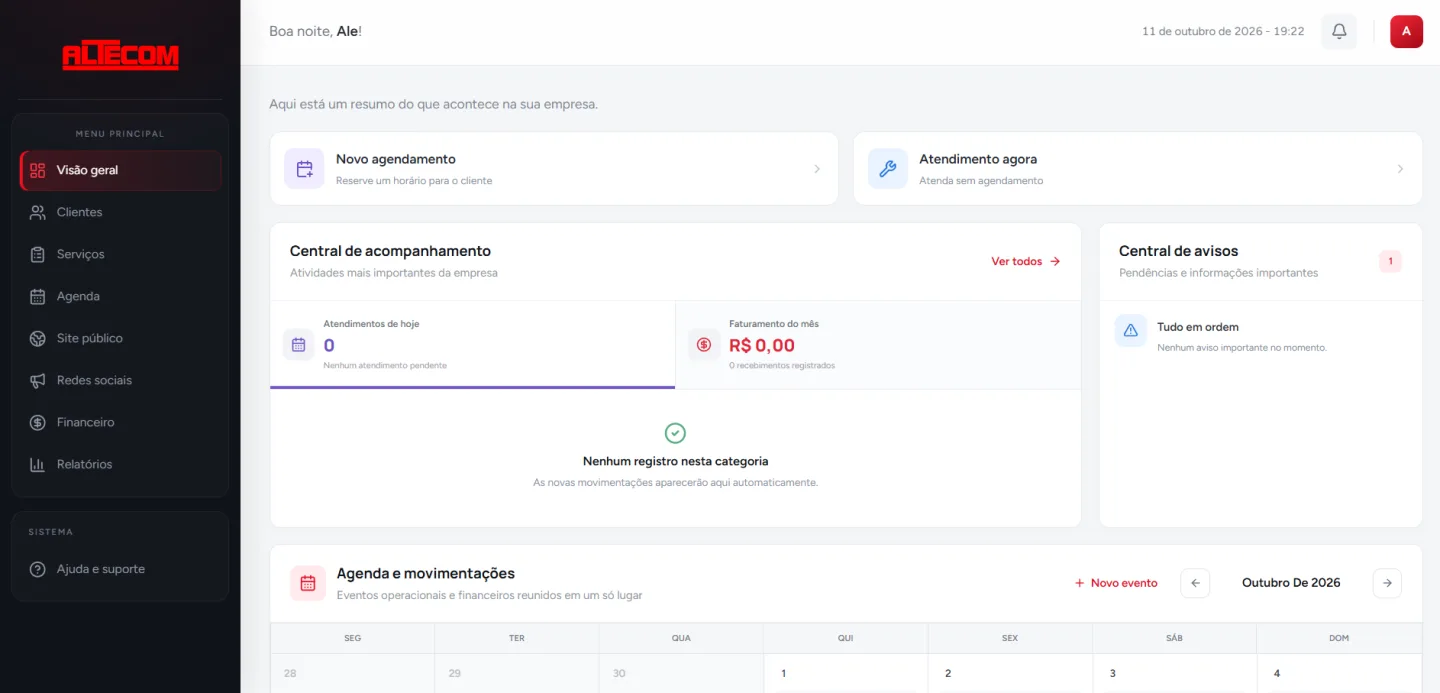Click the Agenda e movimentações calendar icon

click(x=308, y=583)
